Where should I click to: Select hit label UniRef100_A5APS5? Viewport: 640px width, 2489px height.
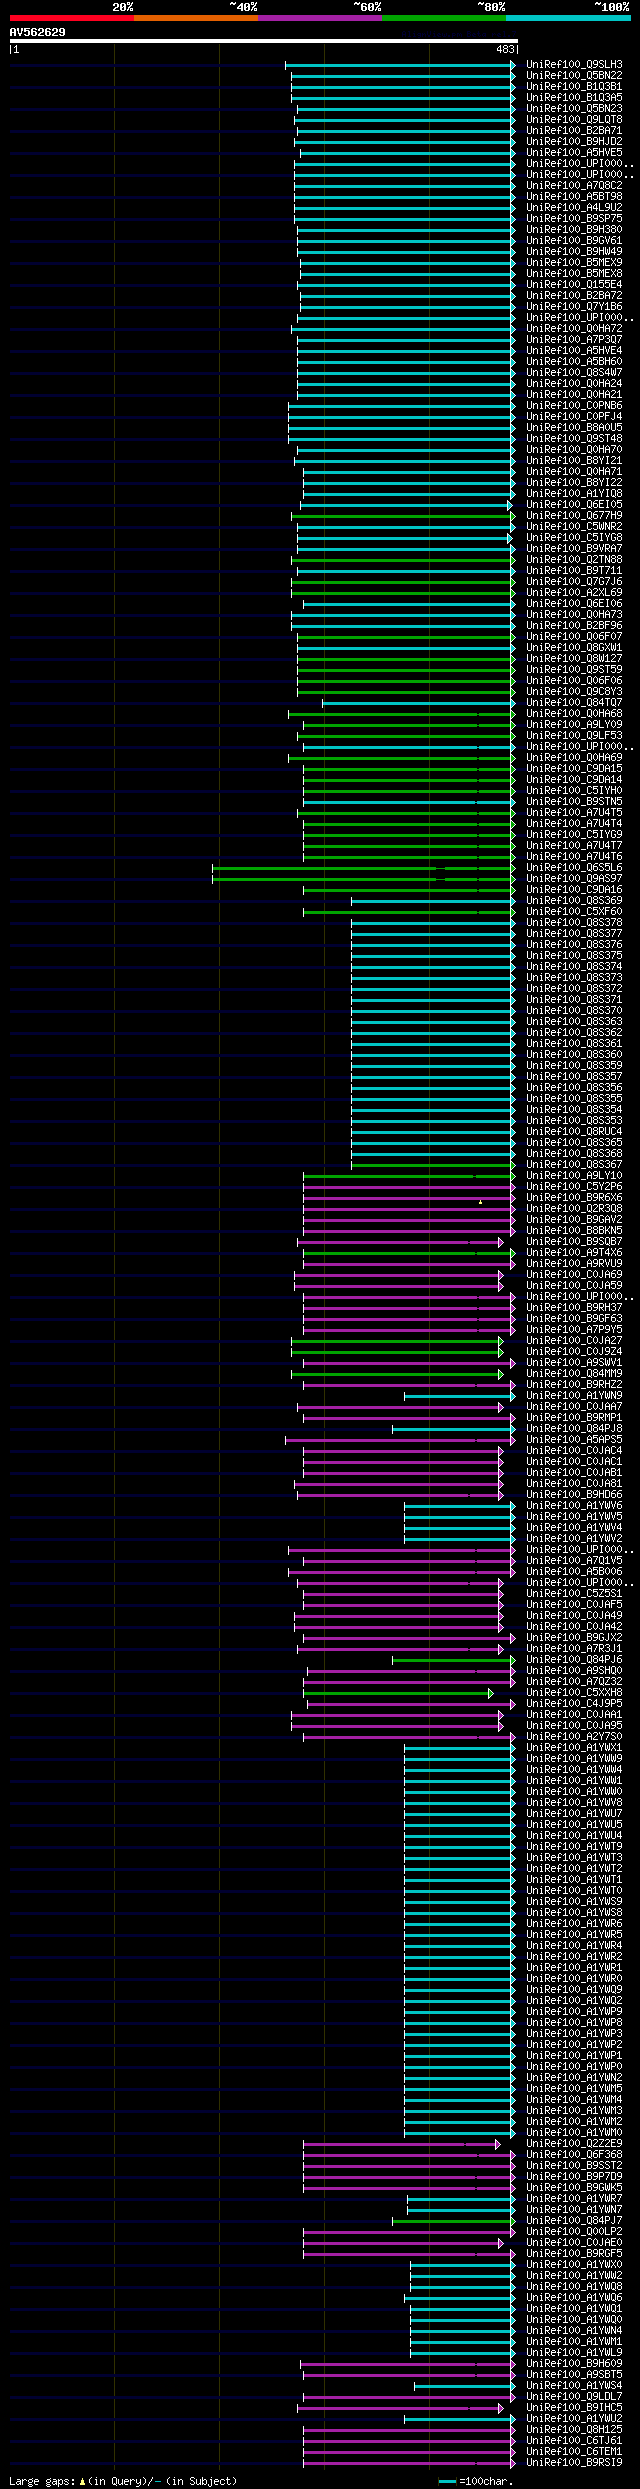[x=574, y=1440]
